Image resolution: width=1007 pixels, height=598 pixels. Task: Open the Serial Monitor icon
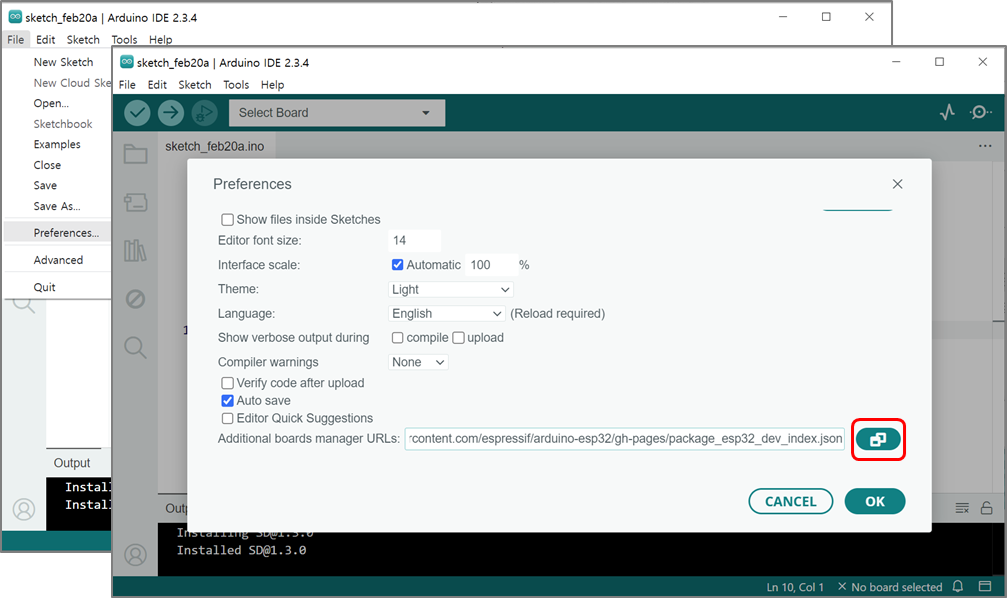click(x=980, y=112)
